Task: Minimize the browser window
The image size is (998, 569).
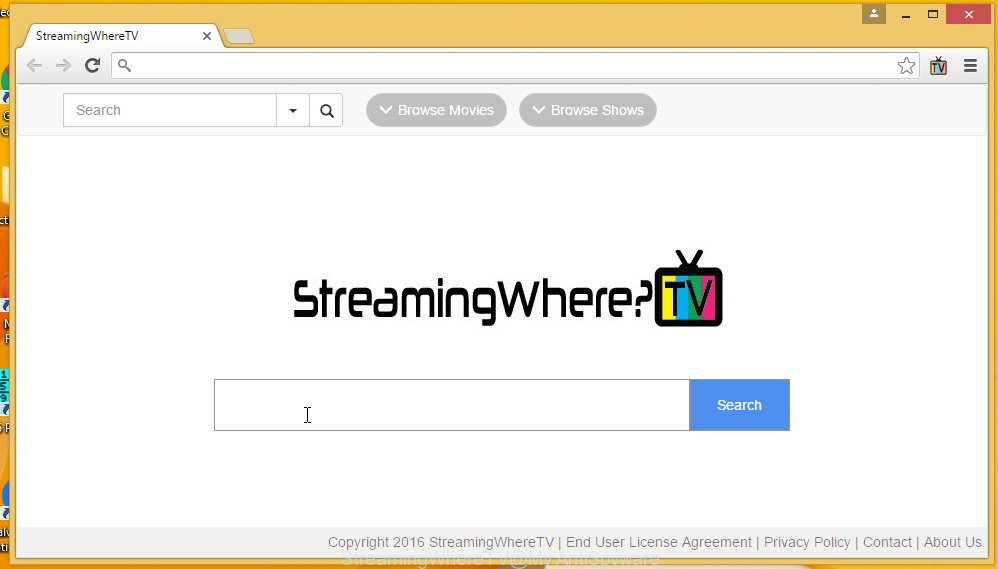Action: [906, 14]
